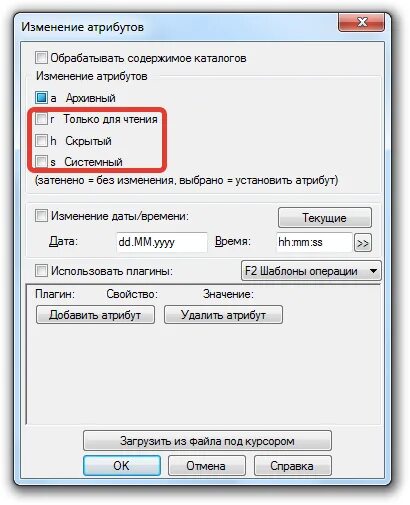410x505 pixels.
Task: Confirm with the OK button
Action: 122,466
